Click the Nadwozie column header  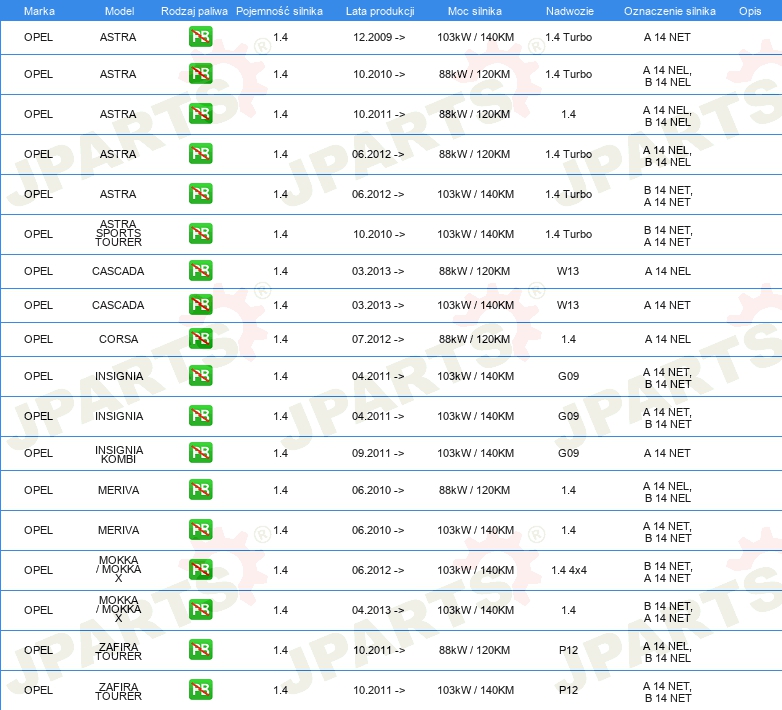(570, 11)
